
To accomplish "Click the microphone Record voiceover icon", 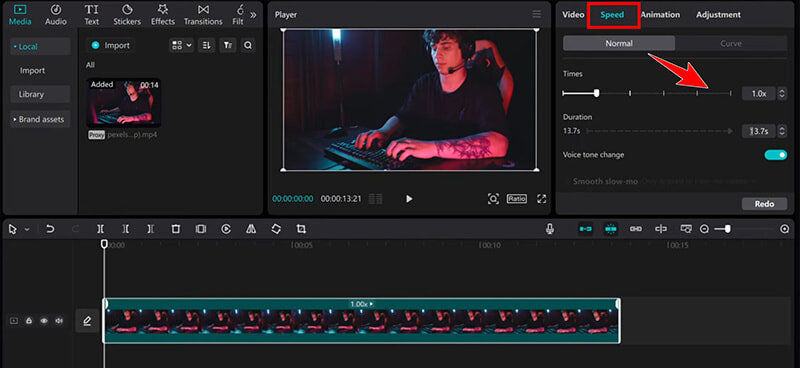I will (x=549, y=229).
